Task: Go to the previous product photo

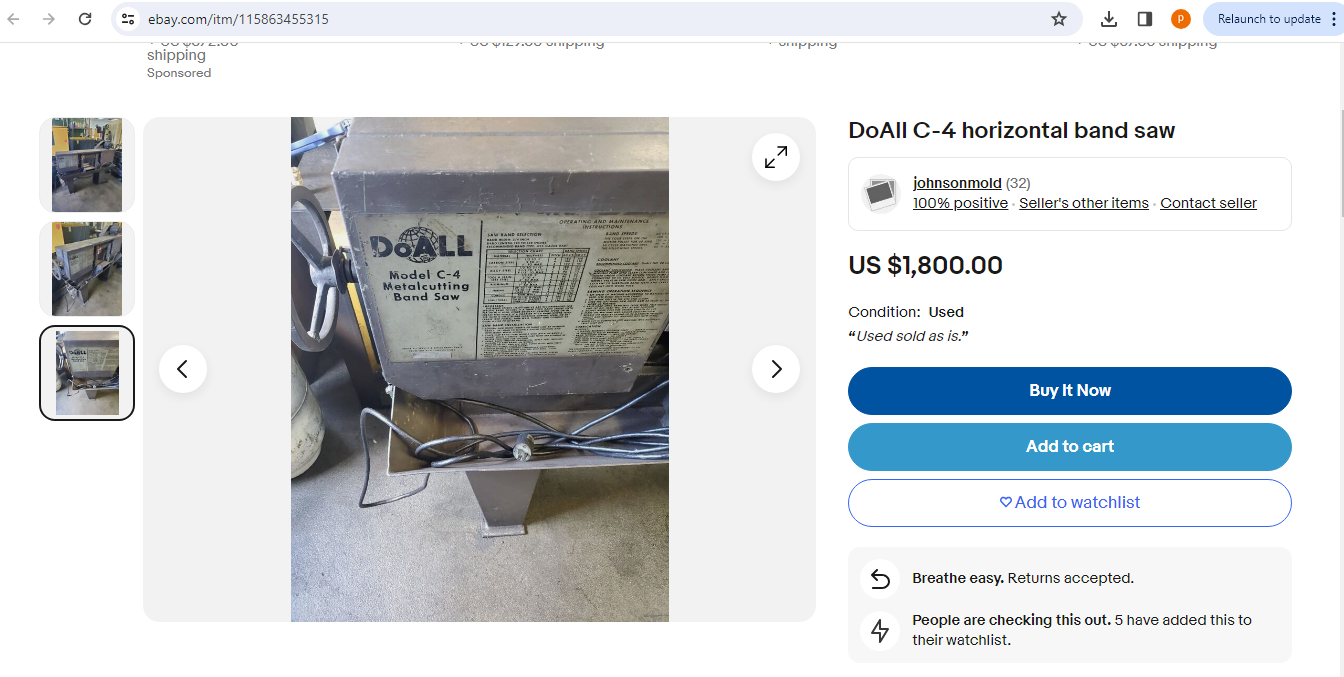Action: 183,369
